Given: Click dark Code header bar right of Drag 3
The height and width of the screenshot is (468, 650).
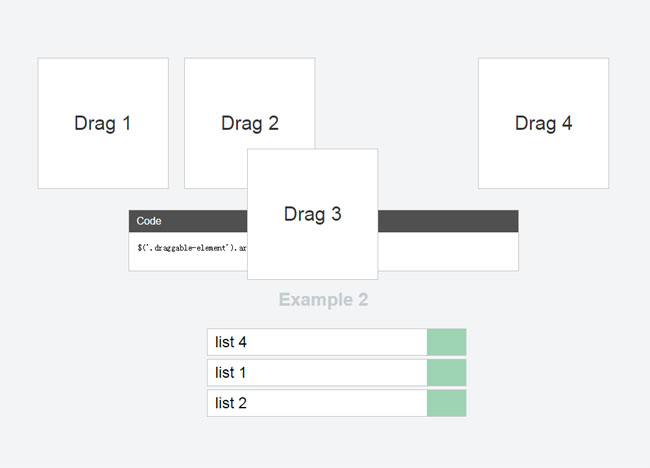Looking at the screenshot, I should [x=447, y=221].
